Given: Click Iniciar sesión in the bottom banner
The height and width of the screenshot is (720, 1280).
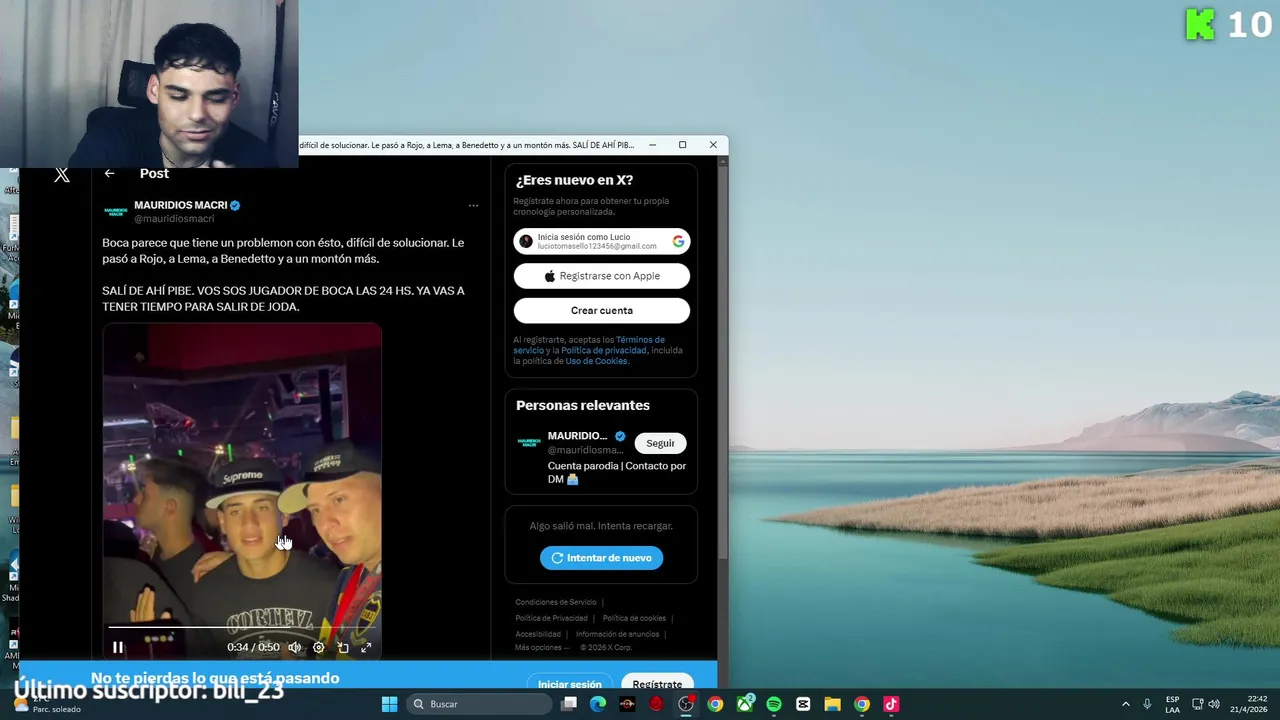Looking at the screenshot, I should pyautogui.click(x=570, y=684).
